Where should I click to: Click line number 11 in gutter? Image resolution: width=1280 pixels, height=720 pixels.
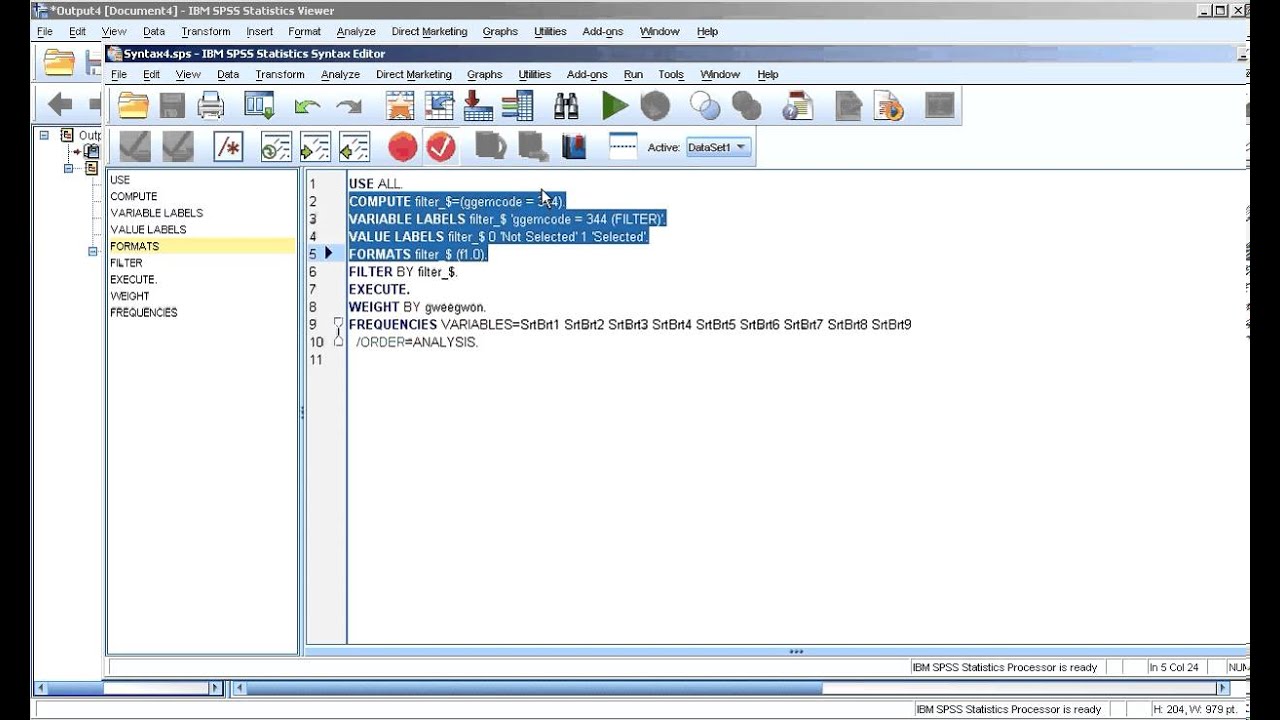[316, 360]
